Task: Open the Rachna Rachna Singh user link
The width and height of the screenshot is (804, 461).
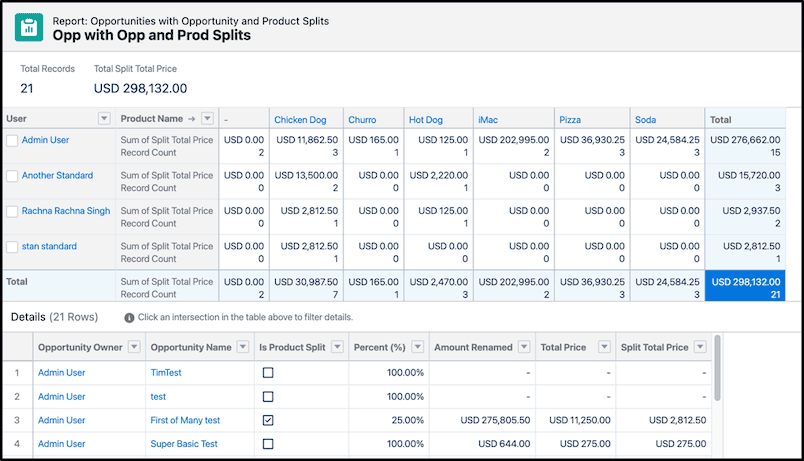Action: [66, 211]
